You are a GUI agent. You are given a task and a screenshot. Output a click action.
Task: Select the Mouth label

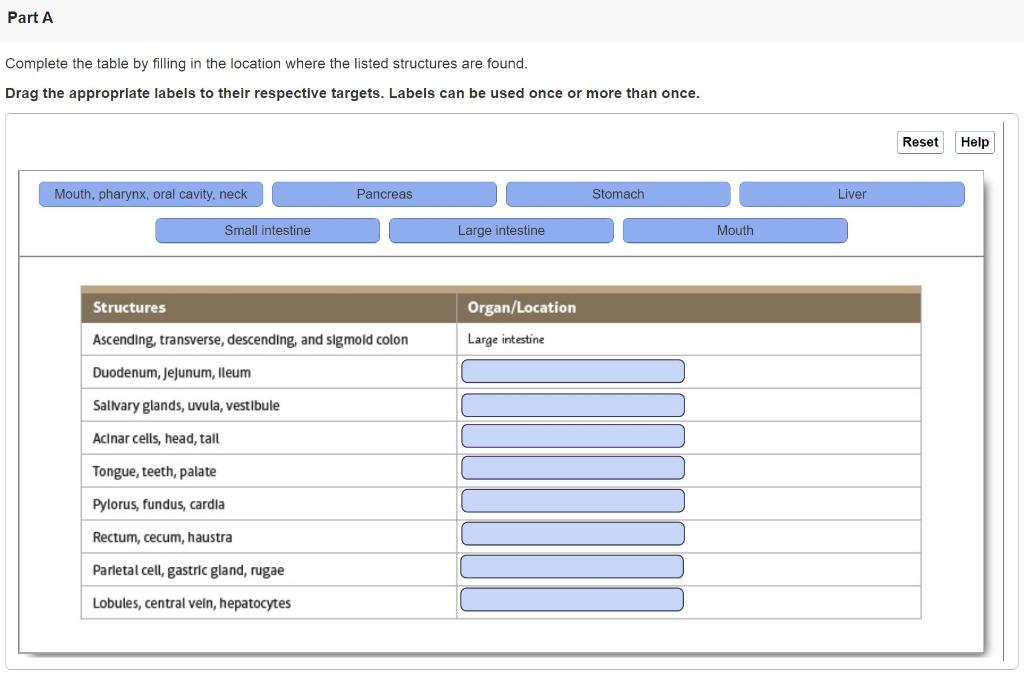(735, 230)
